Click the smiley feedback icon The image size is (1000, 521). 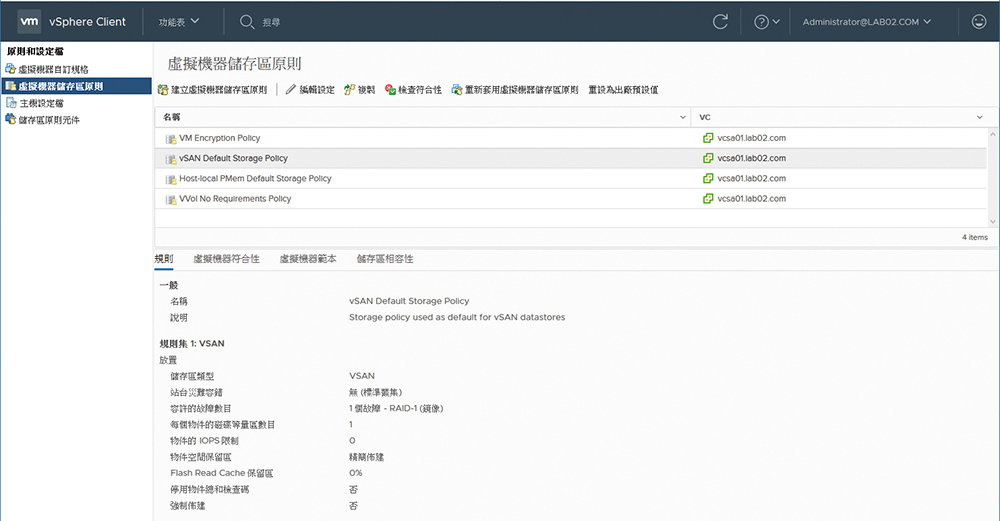(979, 22)
